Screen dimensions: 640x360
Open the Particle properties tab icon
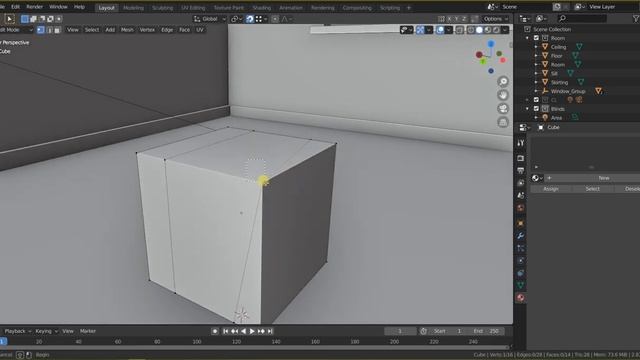click(520, 248)
